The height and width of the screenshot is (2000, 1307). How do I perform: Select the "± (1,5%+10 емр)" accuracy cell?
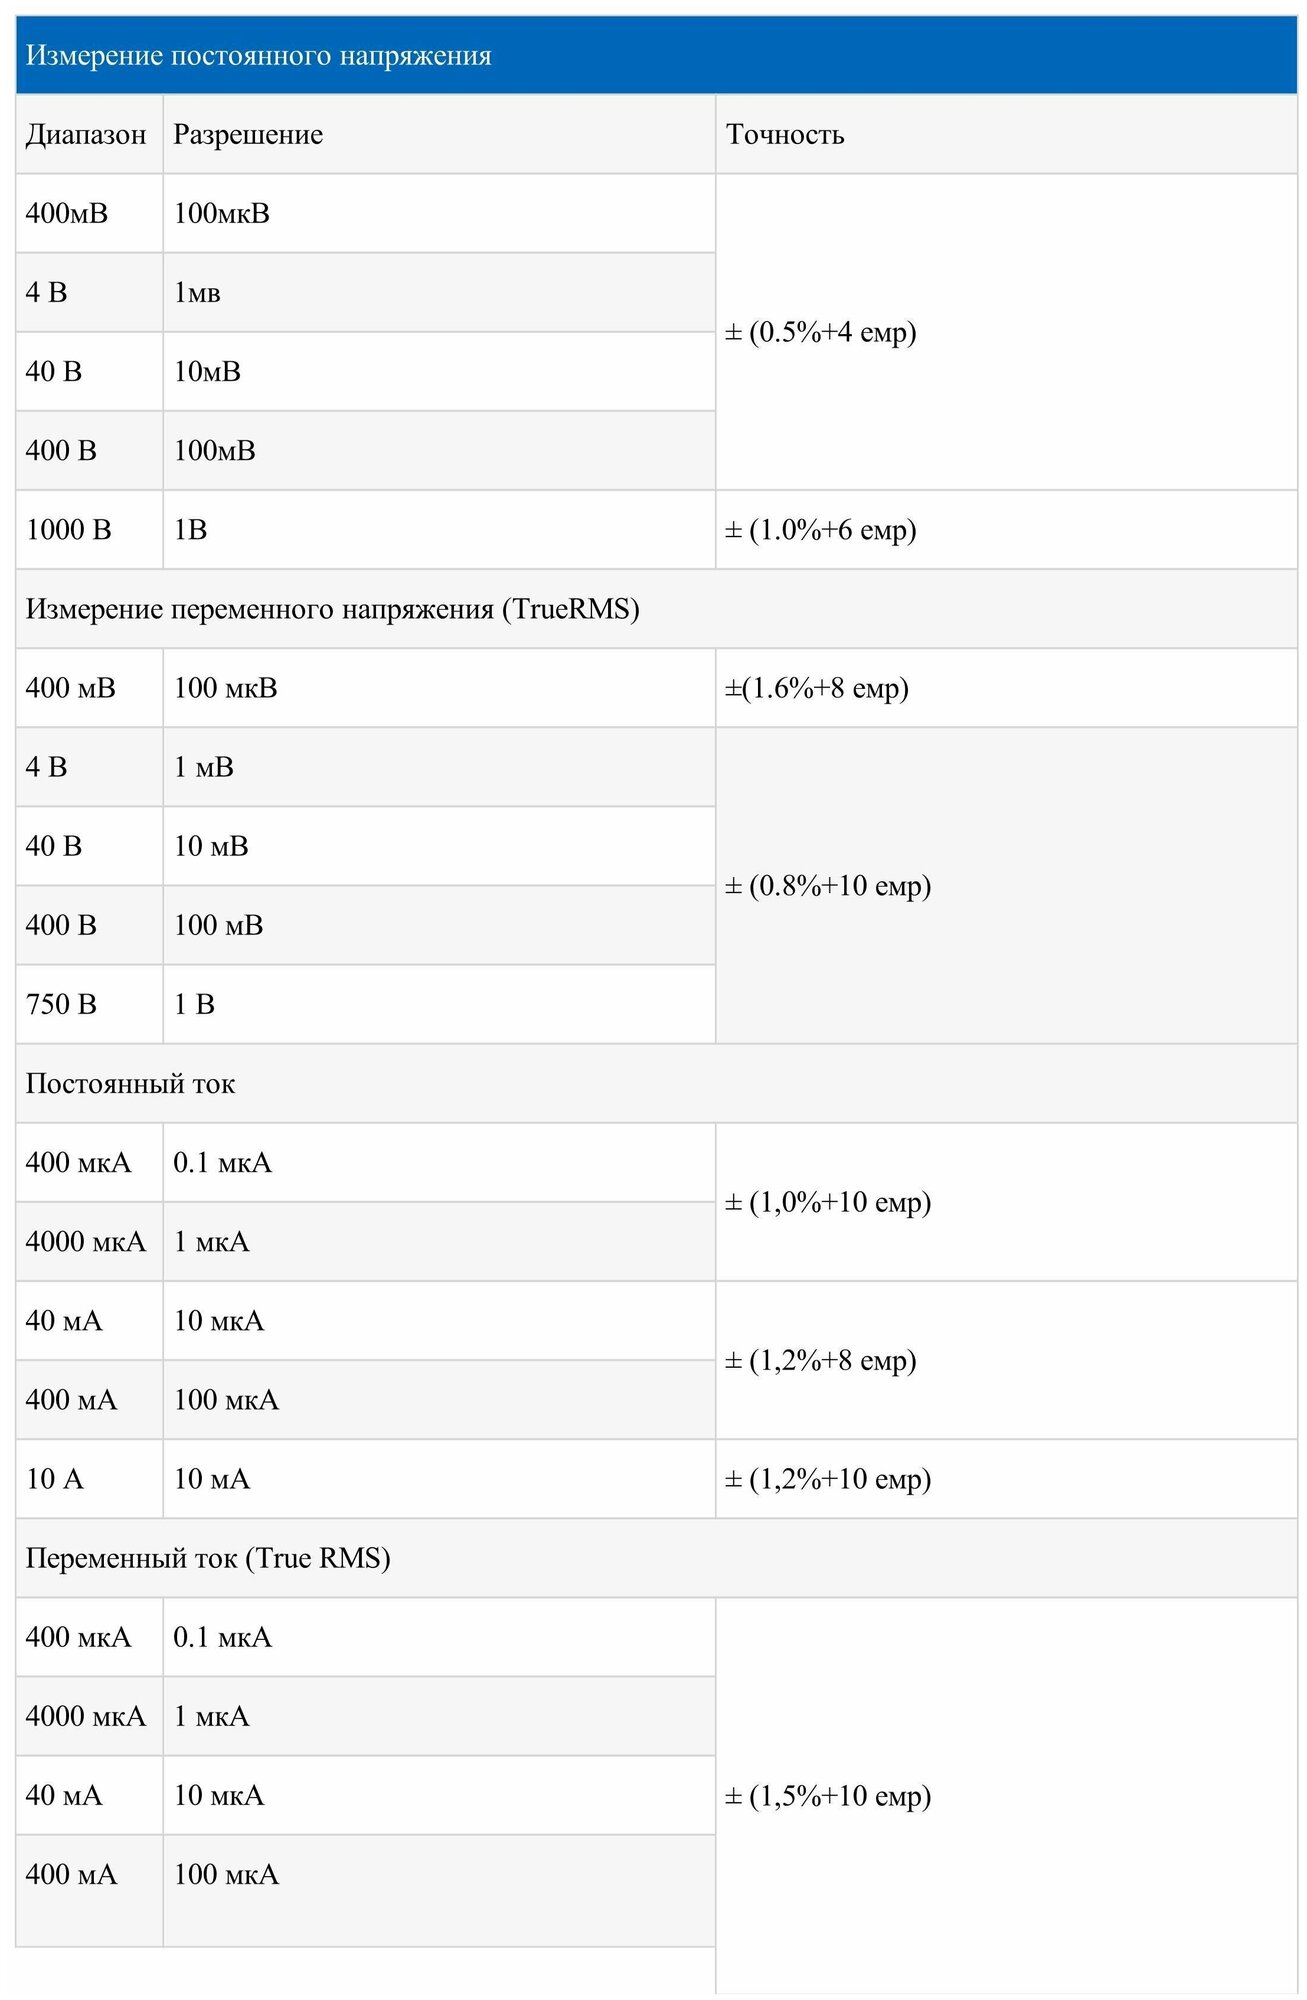(828, 1796)
